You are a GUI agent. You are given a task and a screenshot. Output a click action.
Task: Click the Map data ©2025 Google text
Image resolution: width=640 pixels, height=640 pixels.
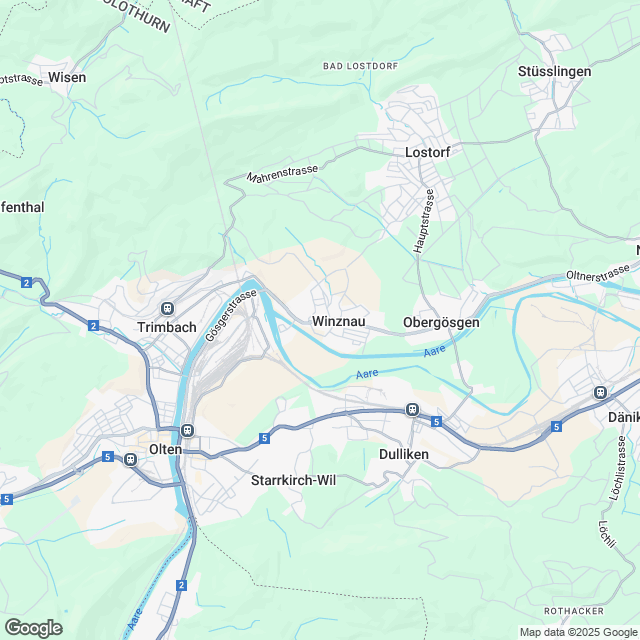pos(578,633)
